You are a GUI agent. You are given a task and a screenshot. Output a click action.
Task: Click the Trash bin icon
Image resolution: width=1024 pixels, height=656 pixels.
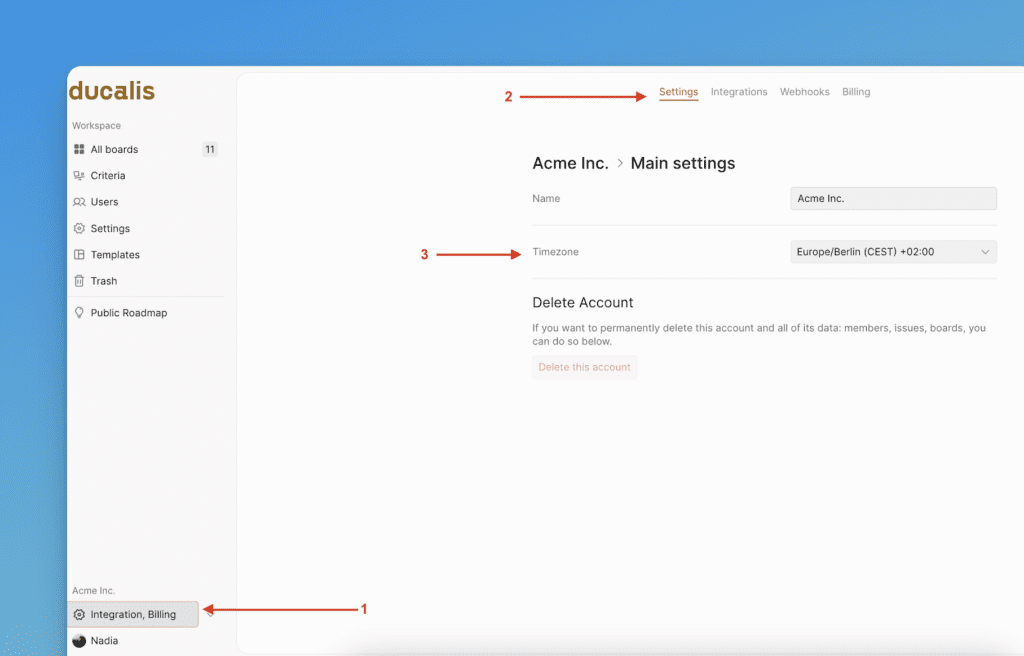point(79,281)
